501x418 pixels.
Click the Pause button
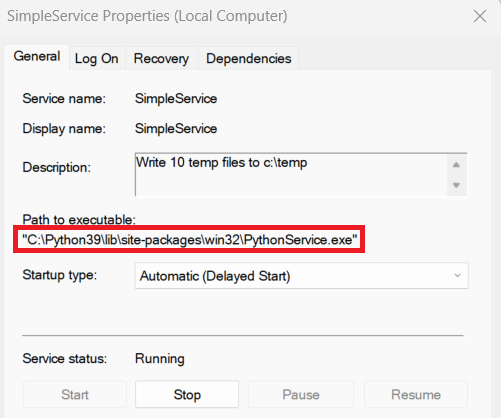coord(301,394)
